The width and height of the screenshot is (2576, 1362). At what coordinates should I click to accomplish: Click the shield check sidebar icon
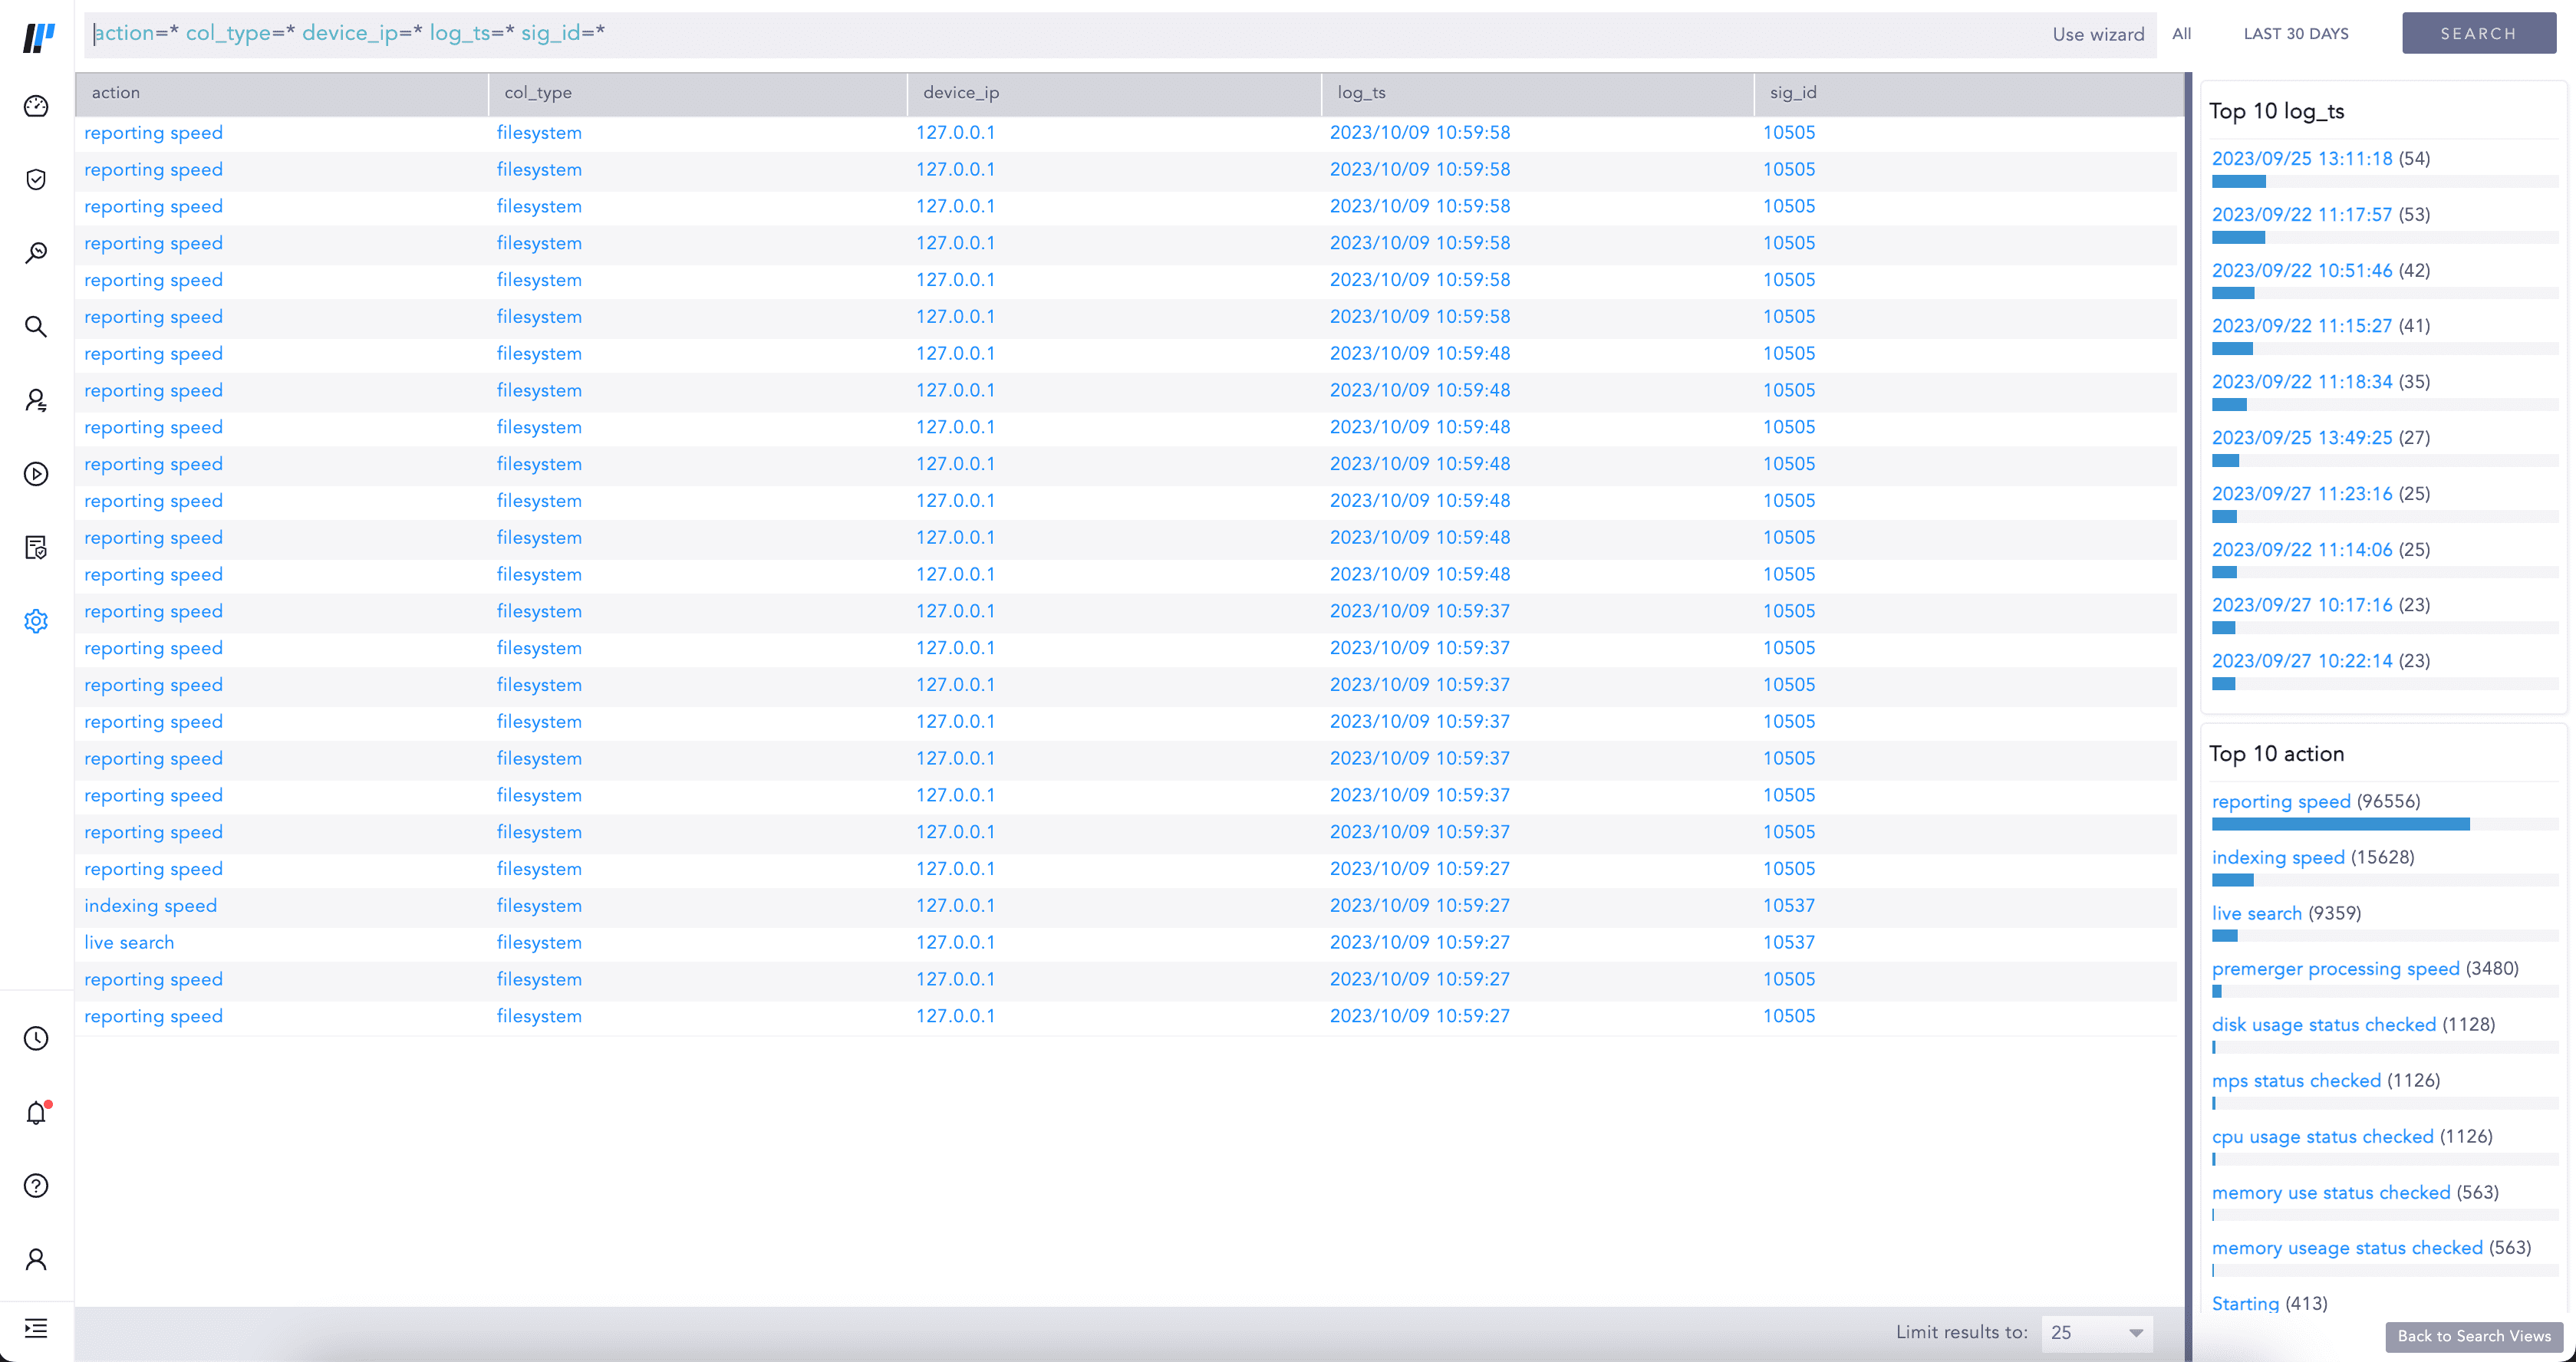click(36, 180)
